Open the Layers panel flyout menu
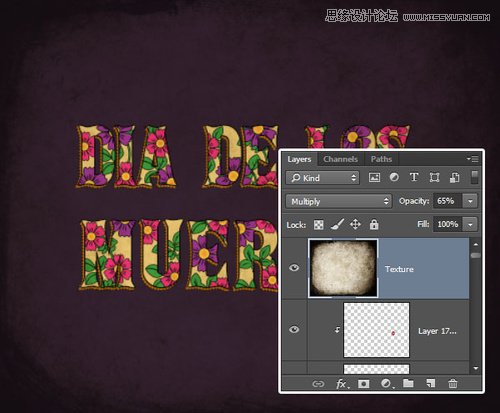Image resolution: width=500 pixels, height=413 pixels. pyautogui.click(x=473, y=159)
